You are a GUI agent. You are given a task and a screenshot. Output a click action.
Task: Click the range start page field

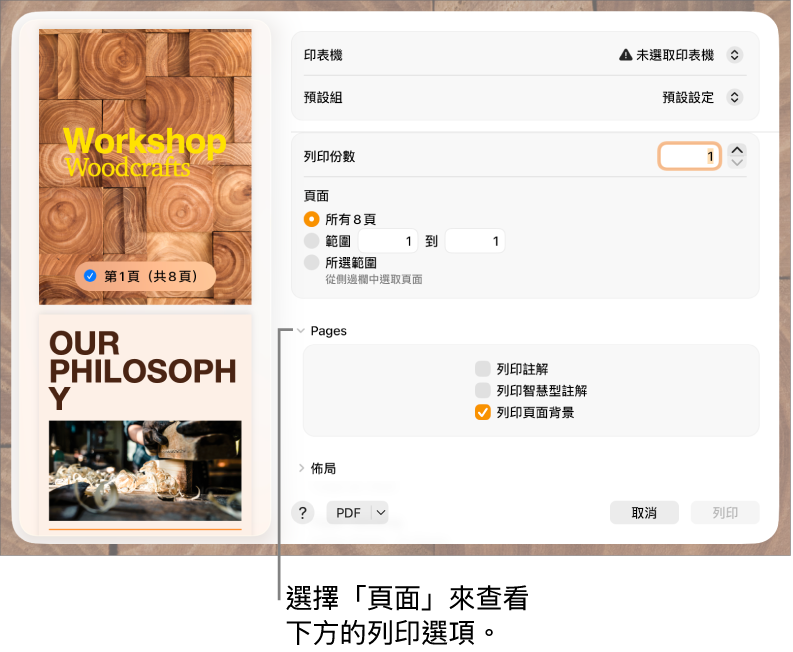tap(388, 241)
